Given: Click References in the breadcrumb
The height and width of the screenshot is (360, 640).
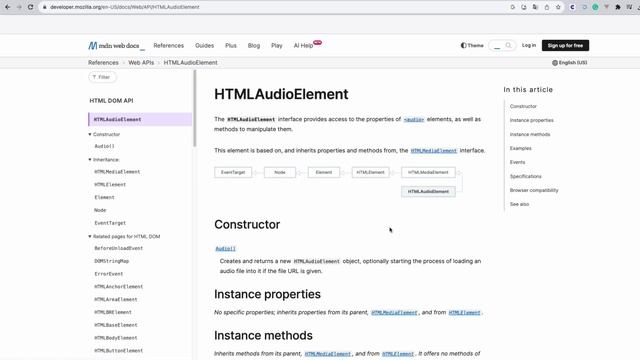Looking at the screenshot, I should point(103,63).
